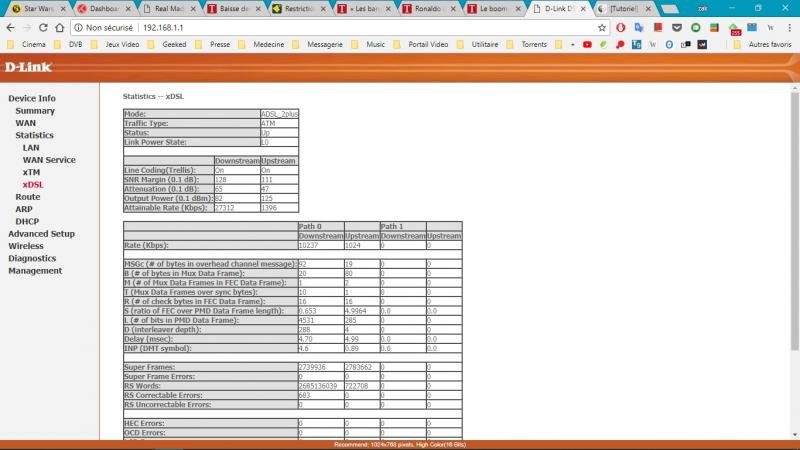Viewport: 800px width, 450px height.
Task: Open the WAN page in sidebar
Action: [x=26, y=123]
